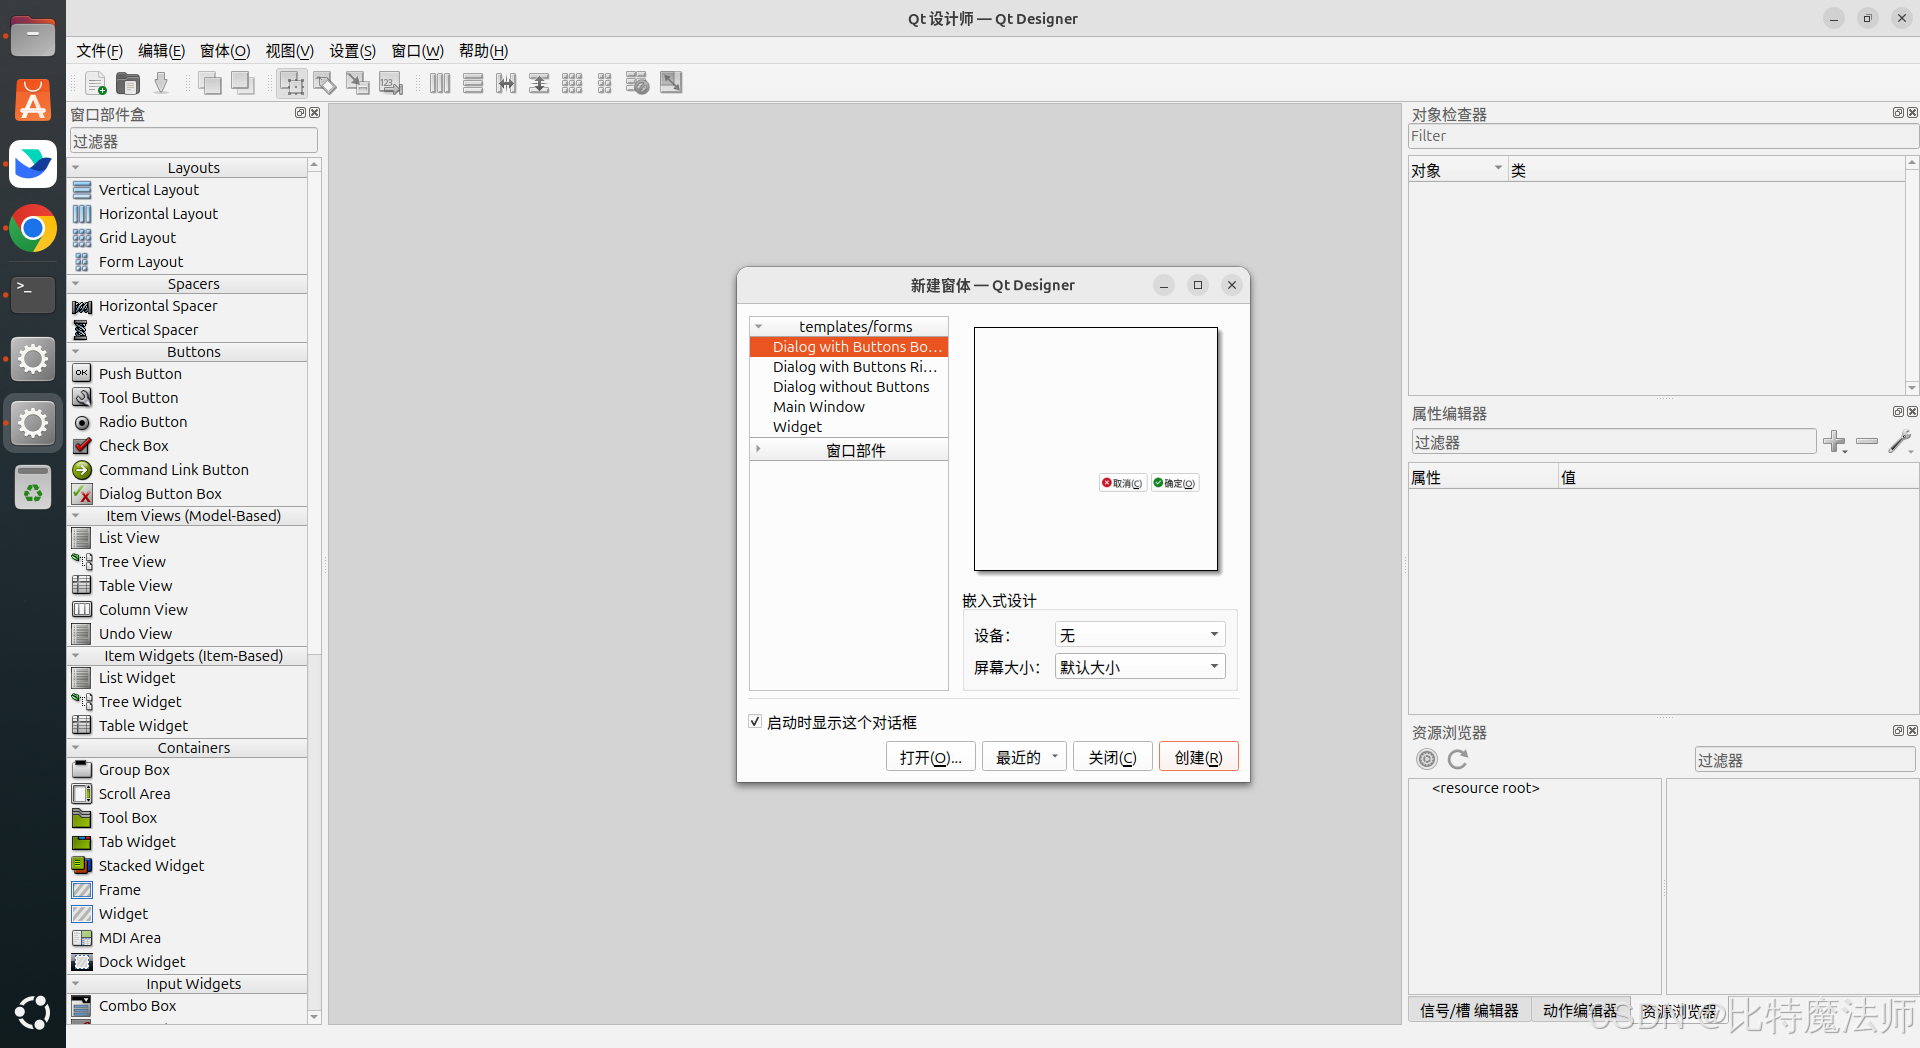The image size is (1920, 1048).
Task: Click the Edit Tab Order toolbar icon
Action: click(390, 83)
